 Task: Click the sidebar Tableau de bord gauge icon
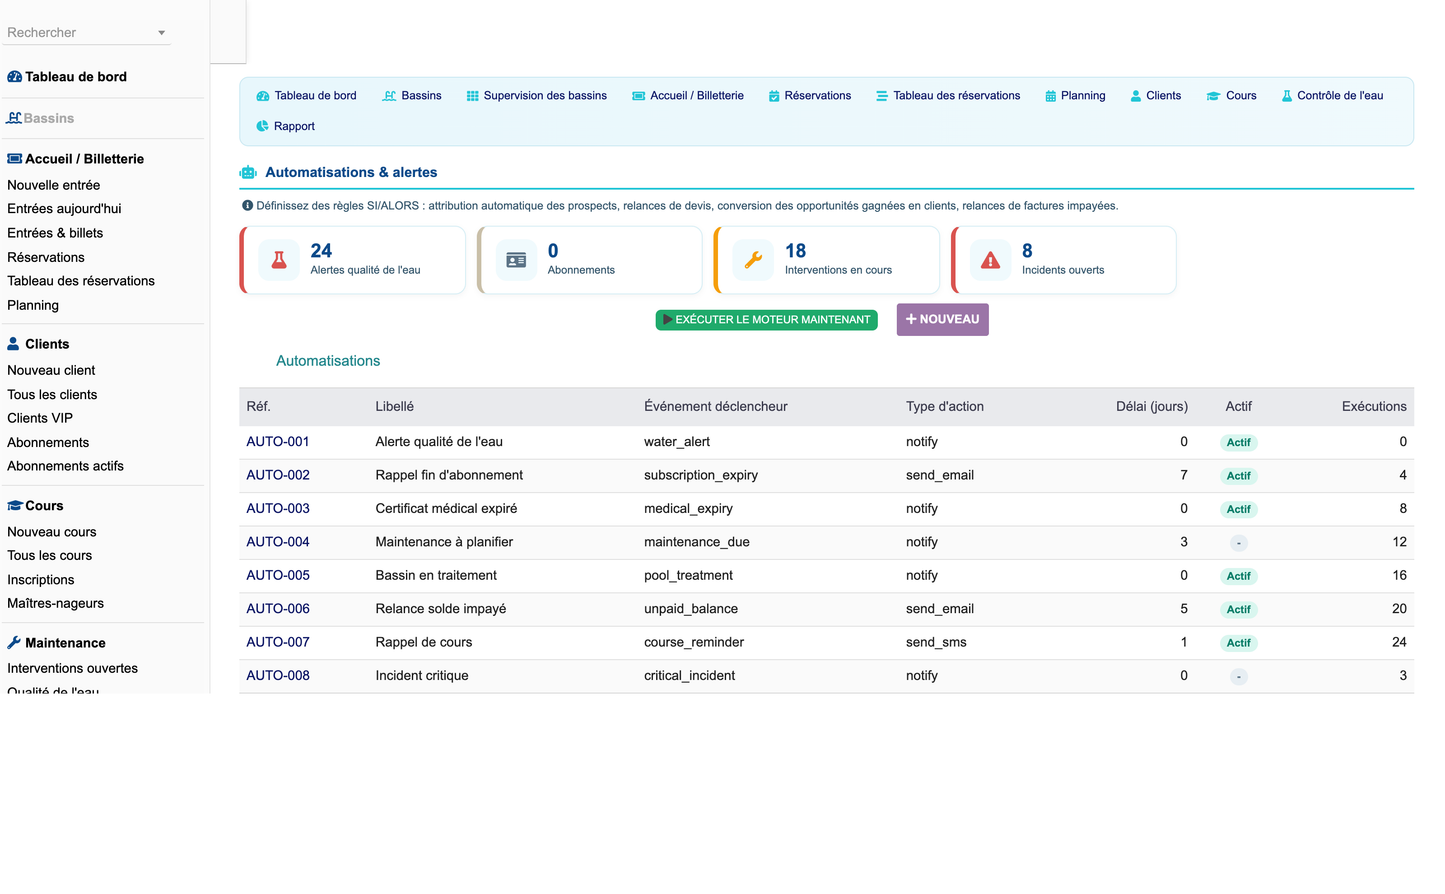tap(14, 77)
